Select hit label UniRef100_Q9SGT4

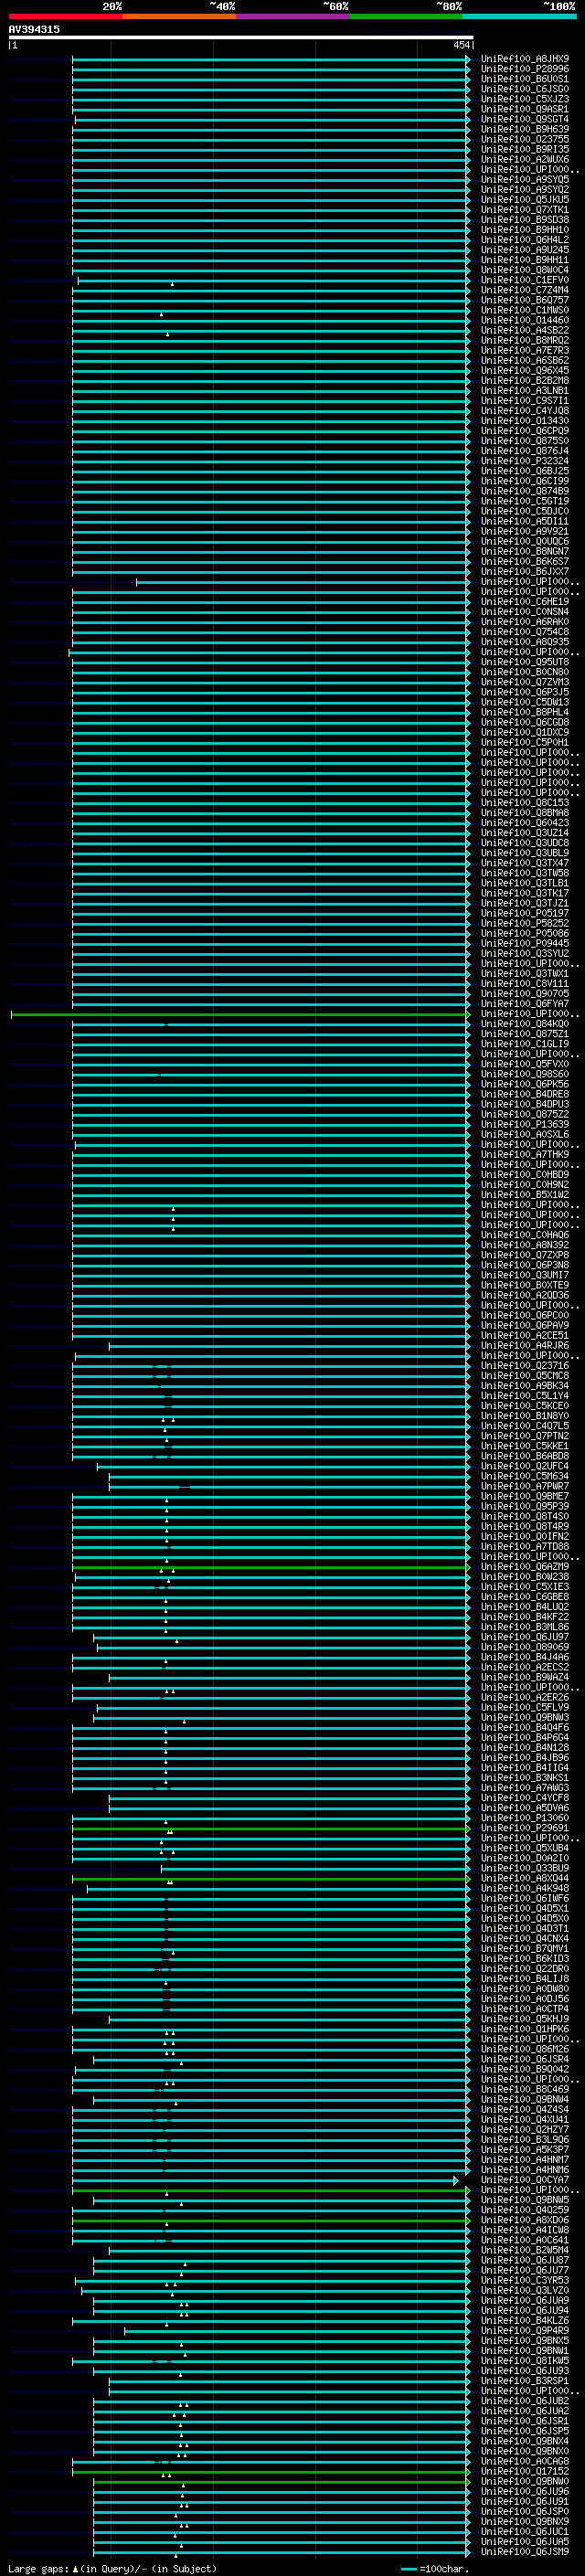pos(525,119)
